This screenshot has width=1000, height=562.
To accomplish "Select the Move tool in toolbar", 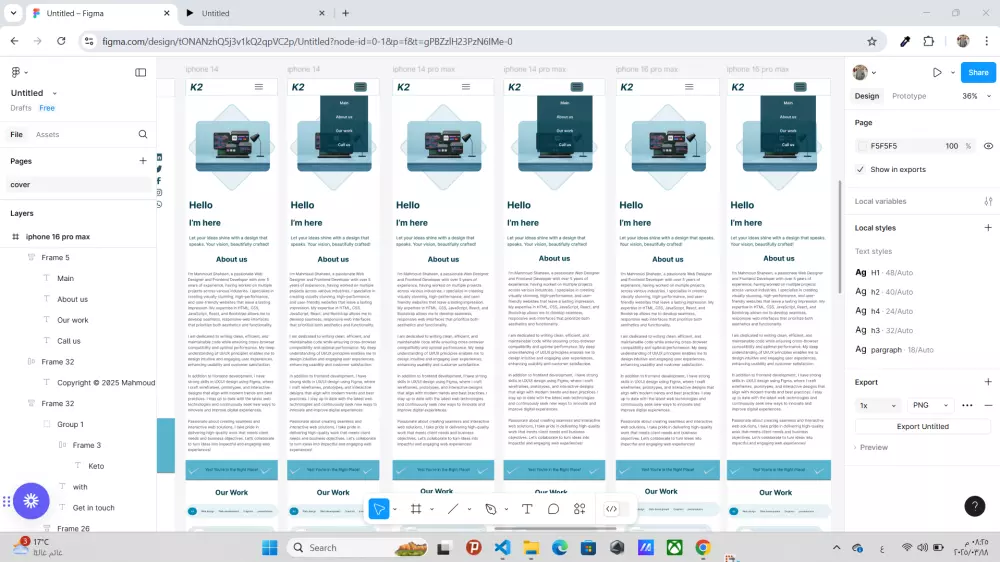I will point(379,509).
